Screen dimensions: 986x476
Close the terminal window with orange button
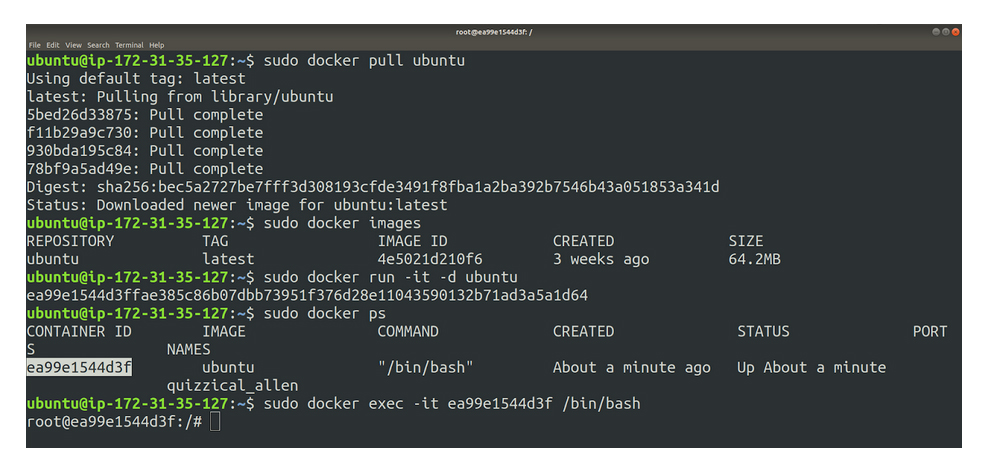click(955, 31)
